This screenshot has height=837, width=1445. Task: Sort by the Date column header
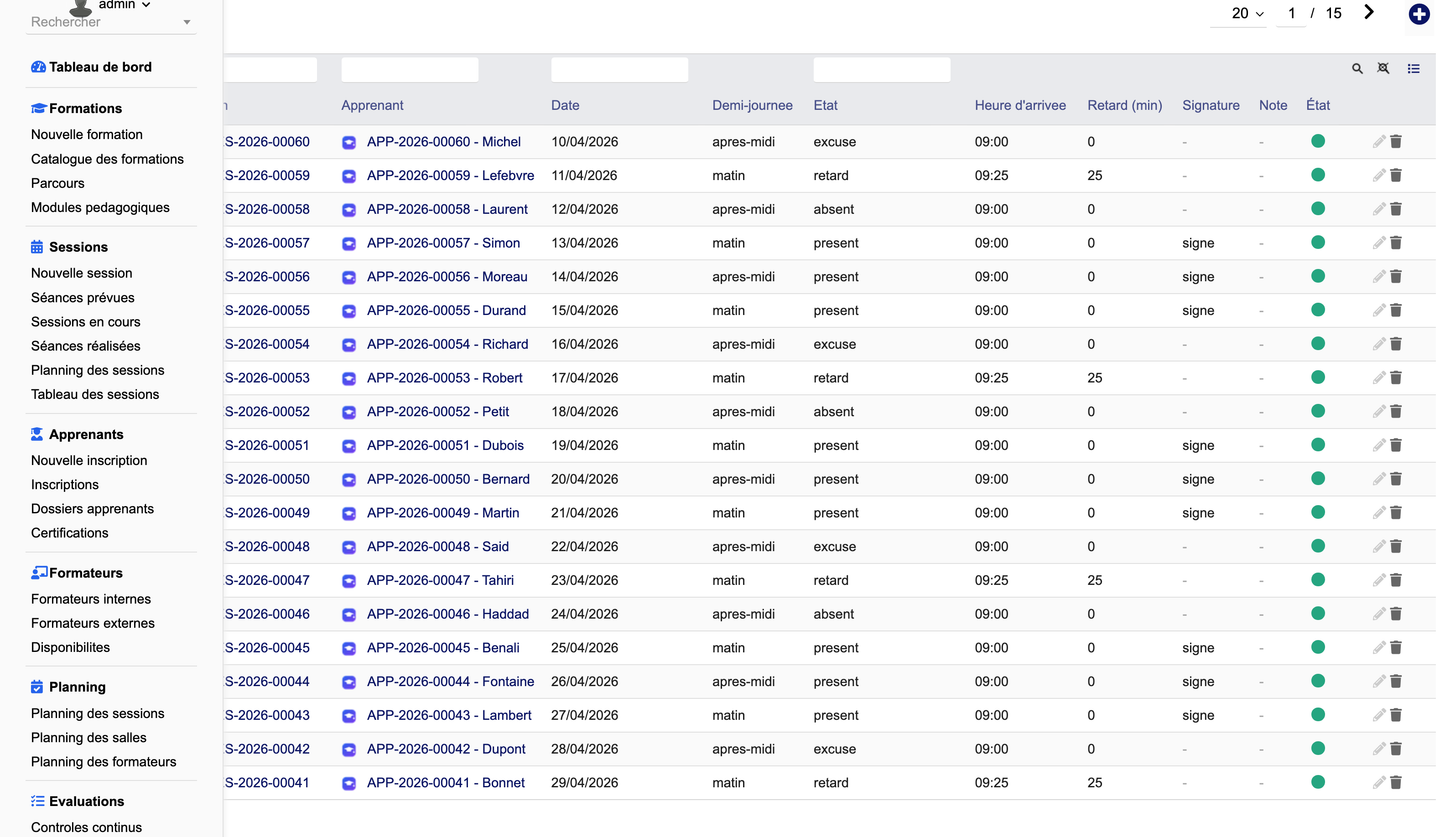coord(565,105)
